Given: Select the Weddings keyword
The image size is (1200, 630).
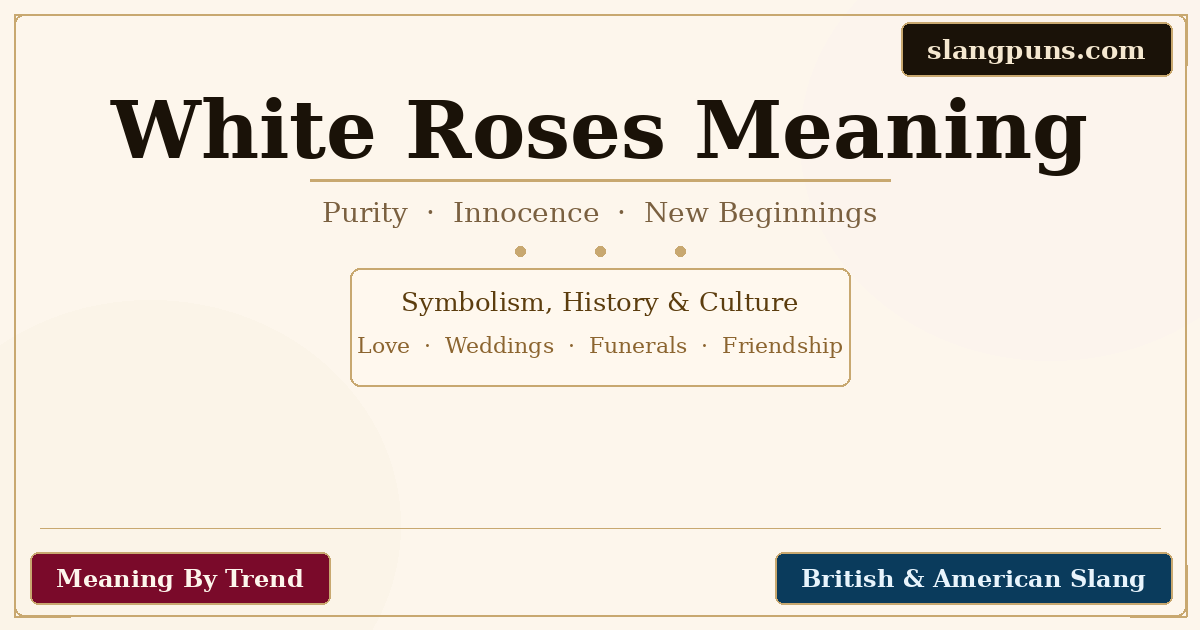Looking at the screenshot, I should [x=499, y=345].
